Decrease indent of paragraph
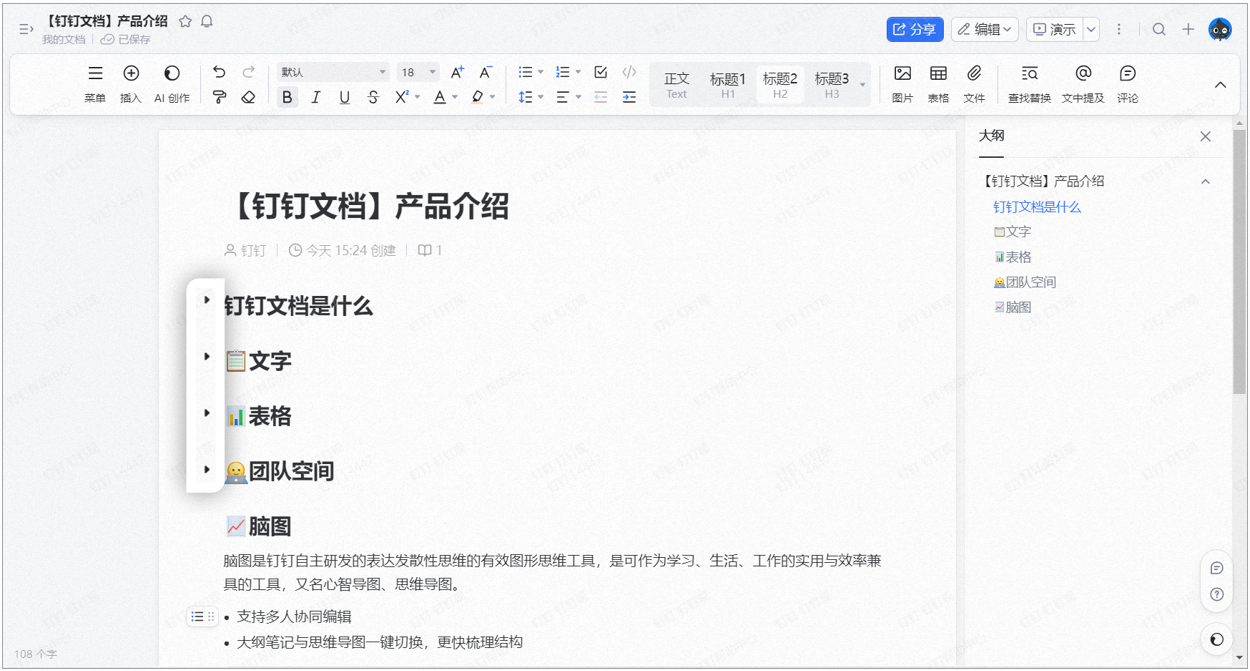 point(600,97)
